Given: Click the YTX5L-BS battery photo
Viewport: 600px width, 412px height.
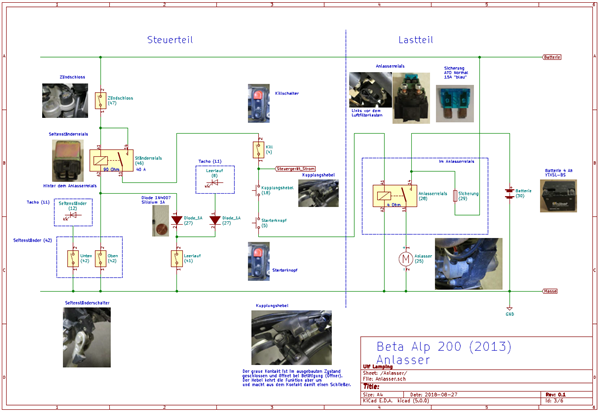Looking at the screenshot, I should pyautogui.click(x=559, y=196).
